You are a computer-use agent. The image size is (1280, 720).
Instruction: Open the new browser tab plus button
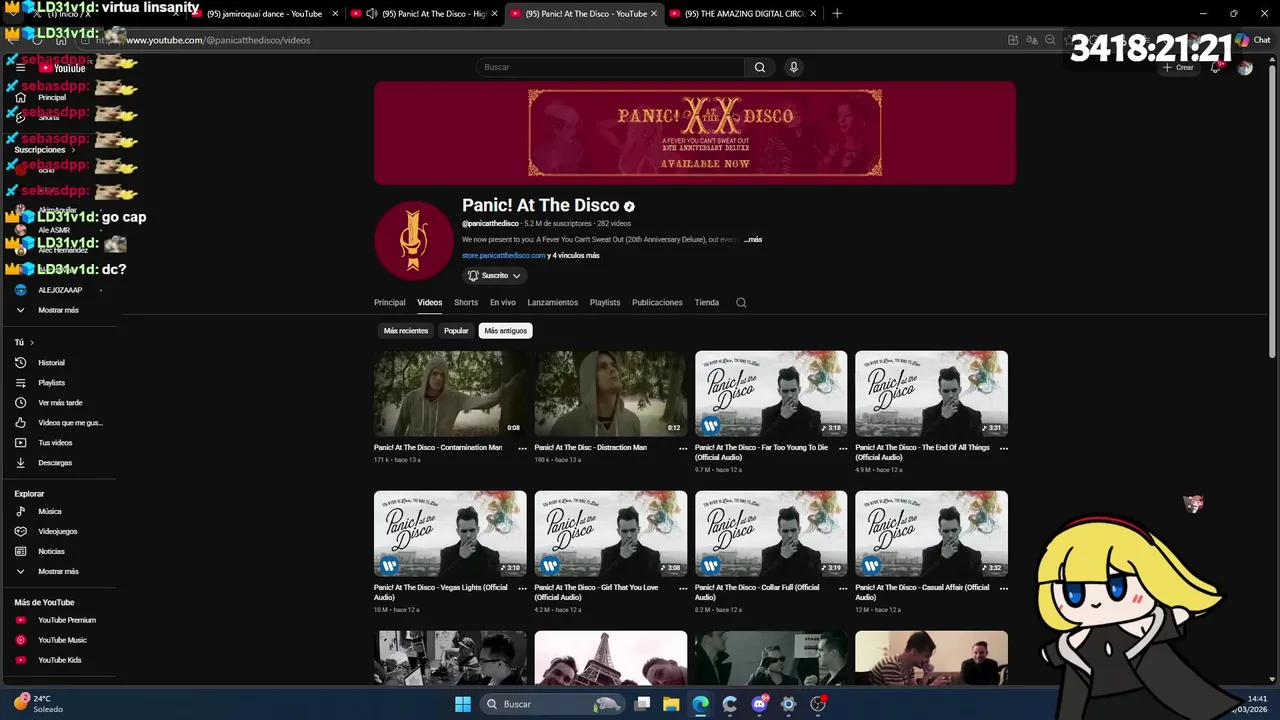point(837,14)
